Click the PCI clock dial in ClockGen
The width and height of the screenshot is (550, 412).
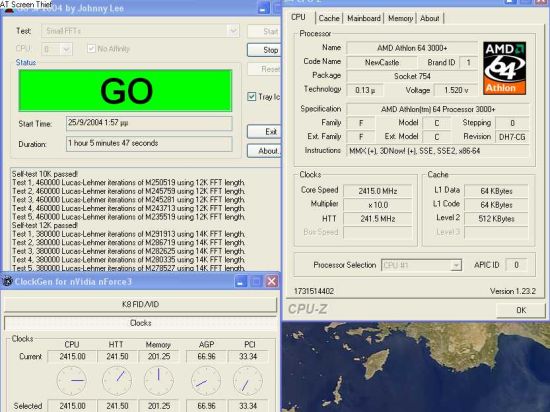pos(248,381)
